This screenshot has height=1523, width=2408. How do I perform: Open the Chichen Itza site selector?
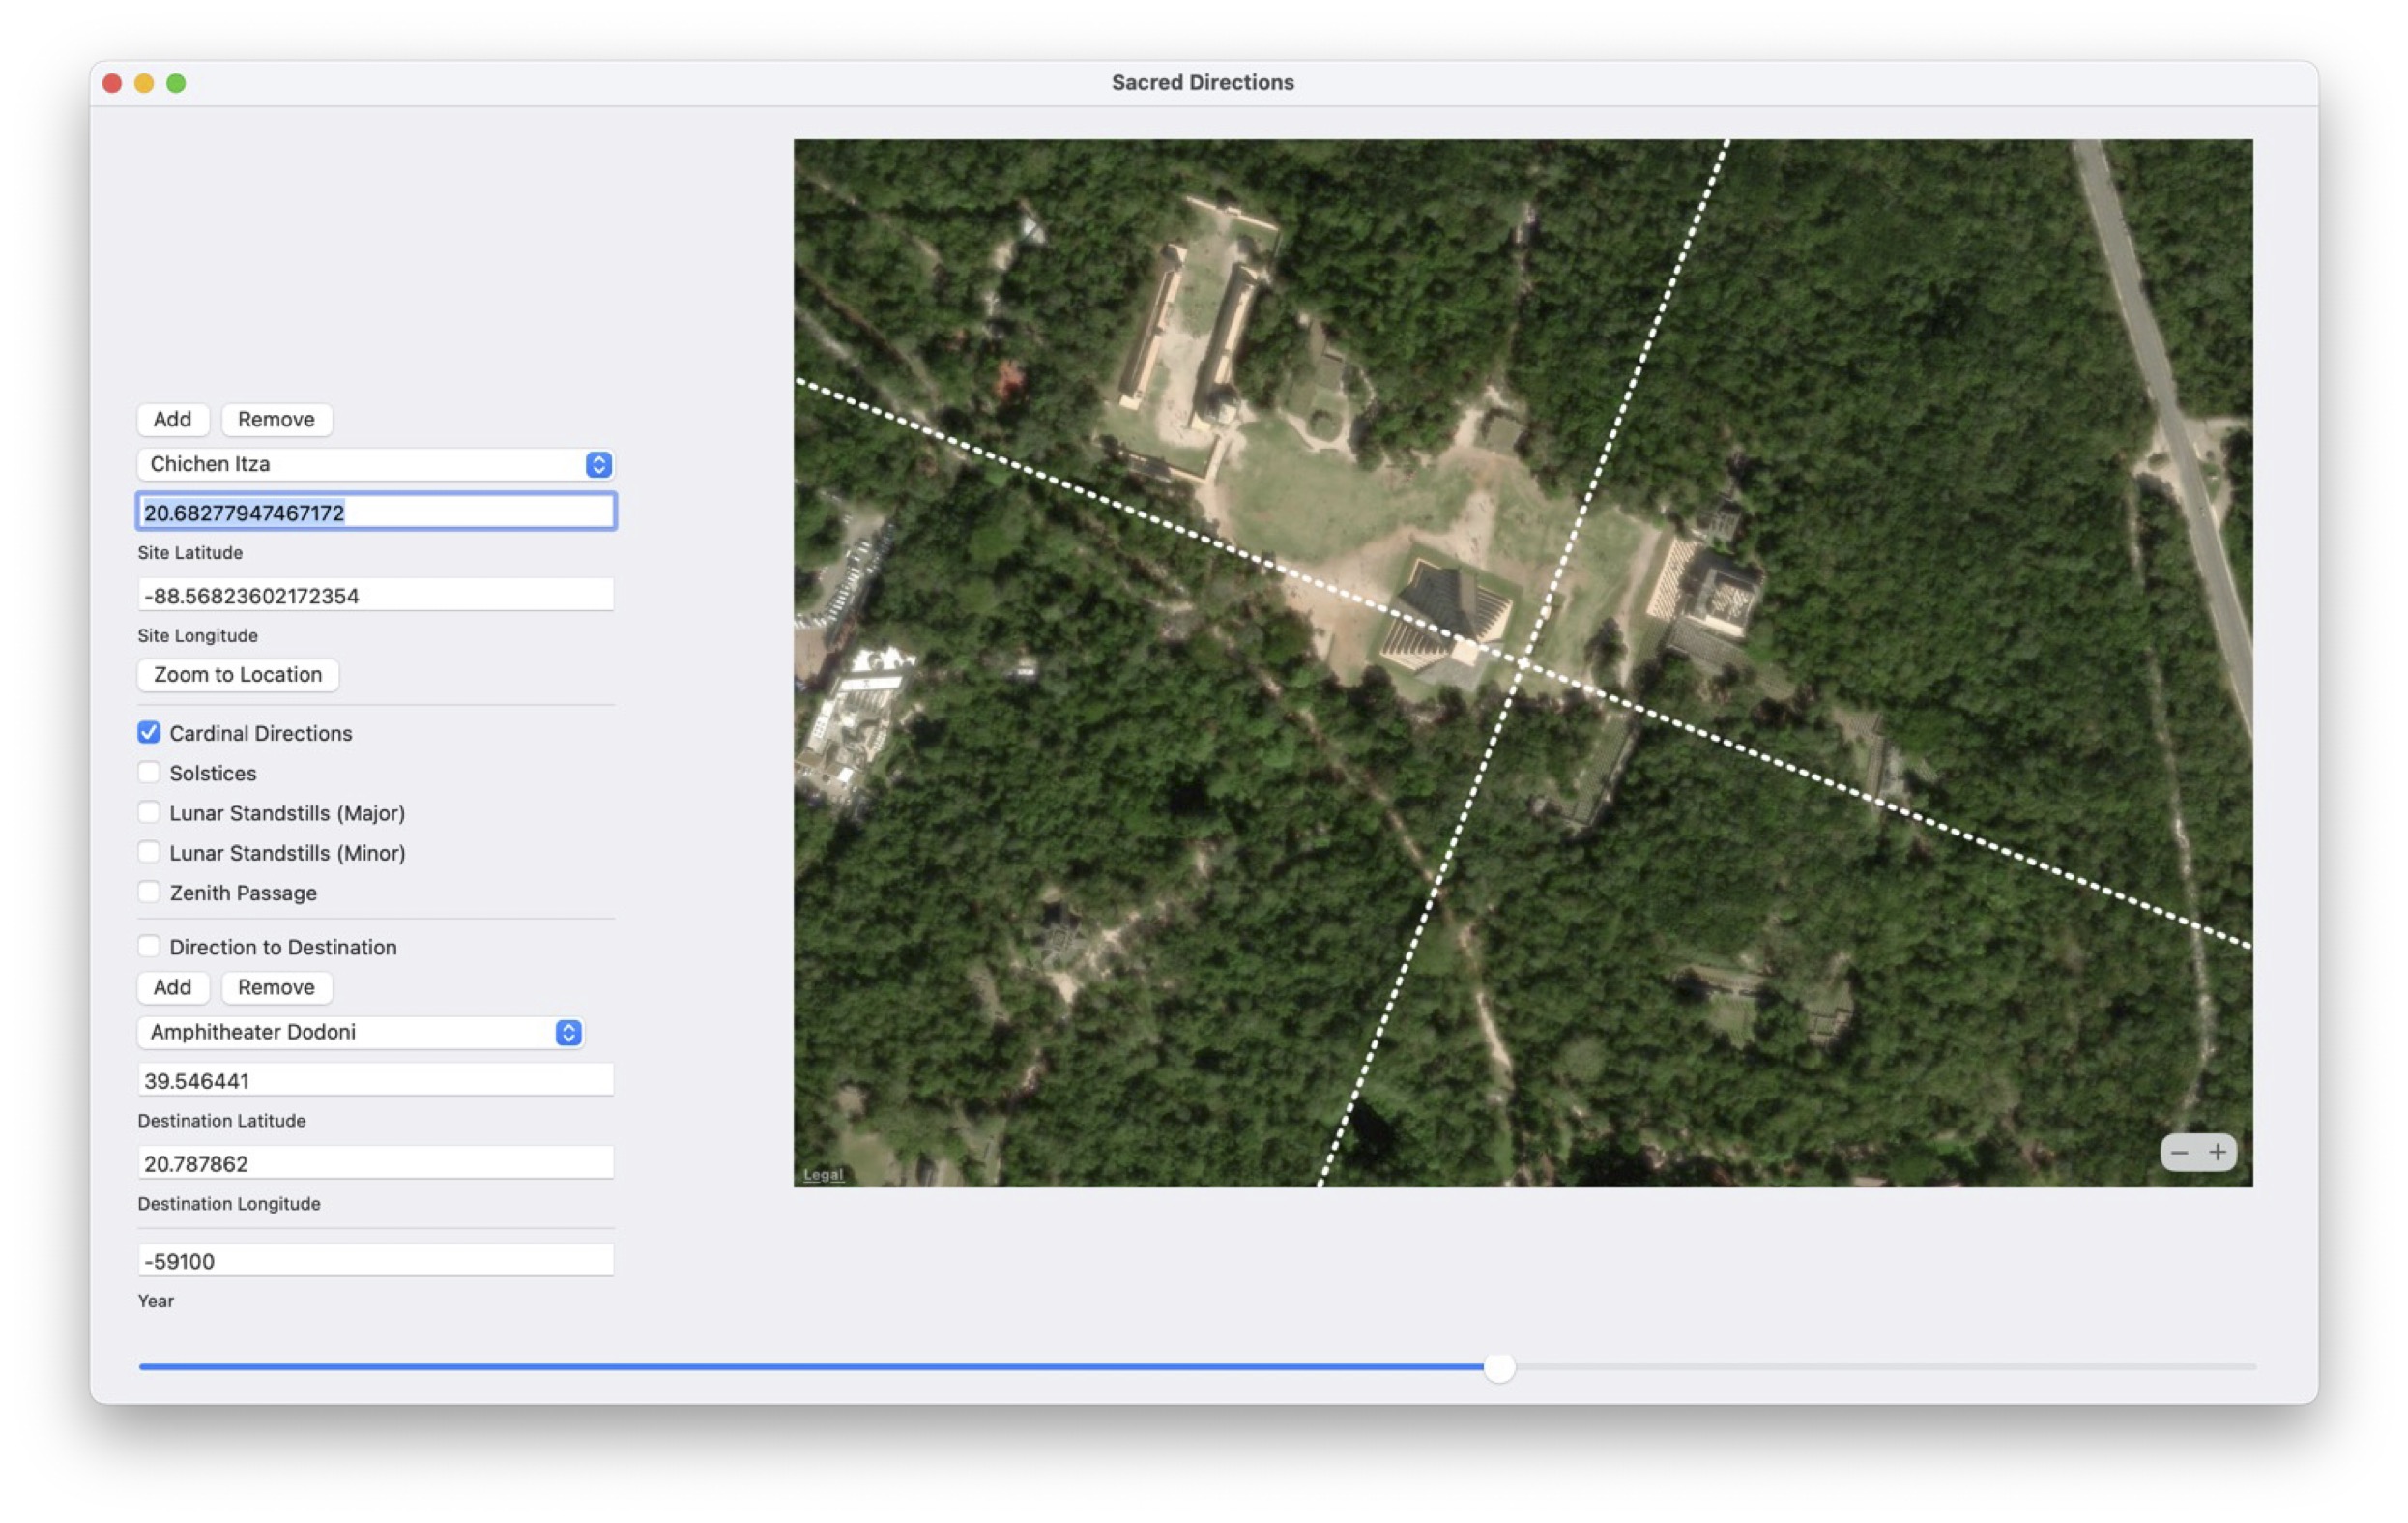(360, 464)
